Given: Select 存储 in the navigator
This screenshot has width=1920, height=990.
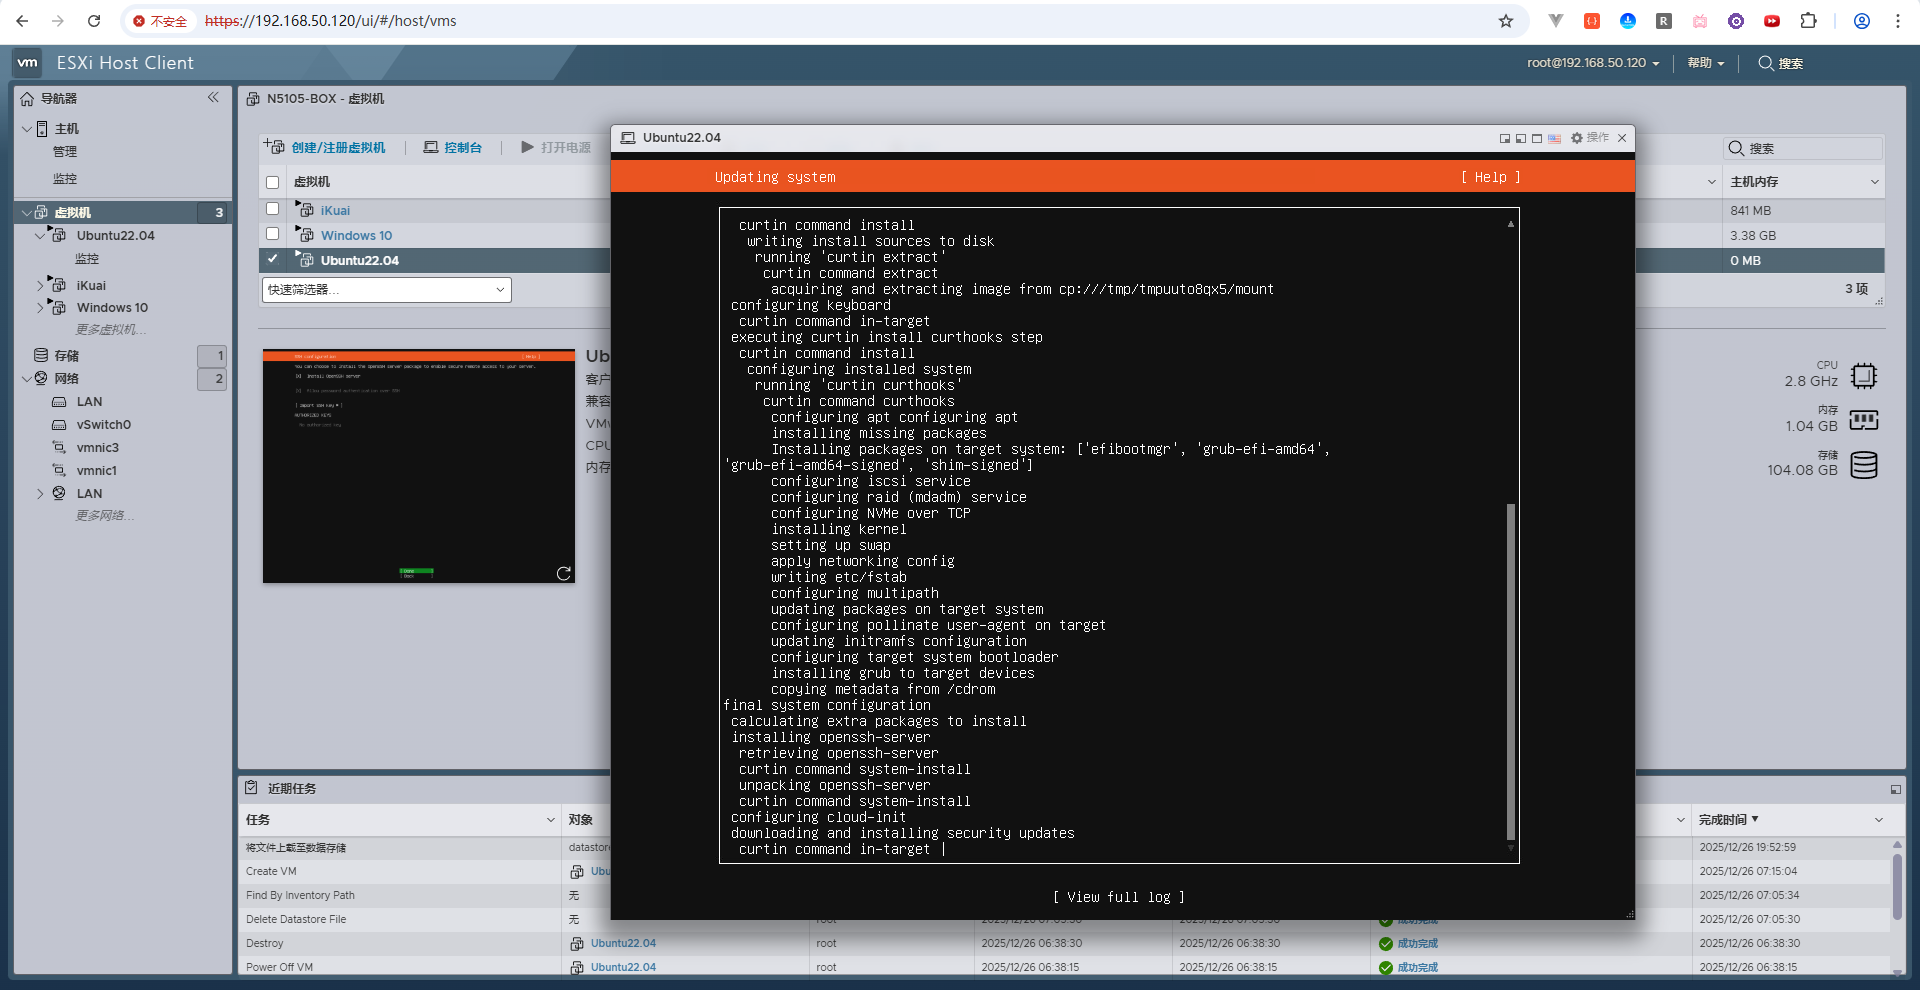Looking at the screenshot, I should tap(66, 355).
